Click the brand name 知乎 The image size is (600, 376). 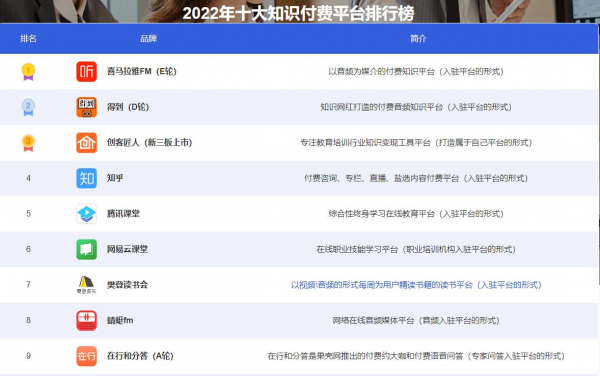(115, 178)
